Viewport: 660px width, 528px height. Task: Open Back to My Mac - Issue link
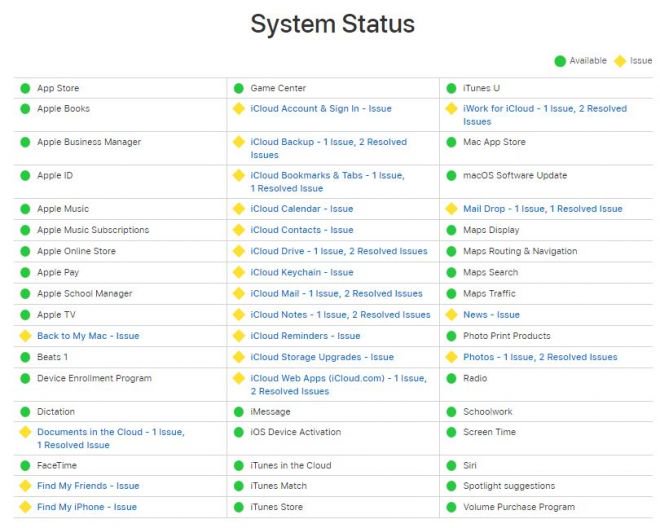point(88,336)
